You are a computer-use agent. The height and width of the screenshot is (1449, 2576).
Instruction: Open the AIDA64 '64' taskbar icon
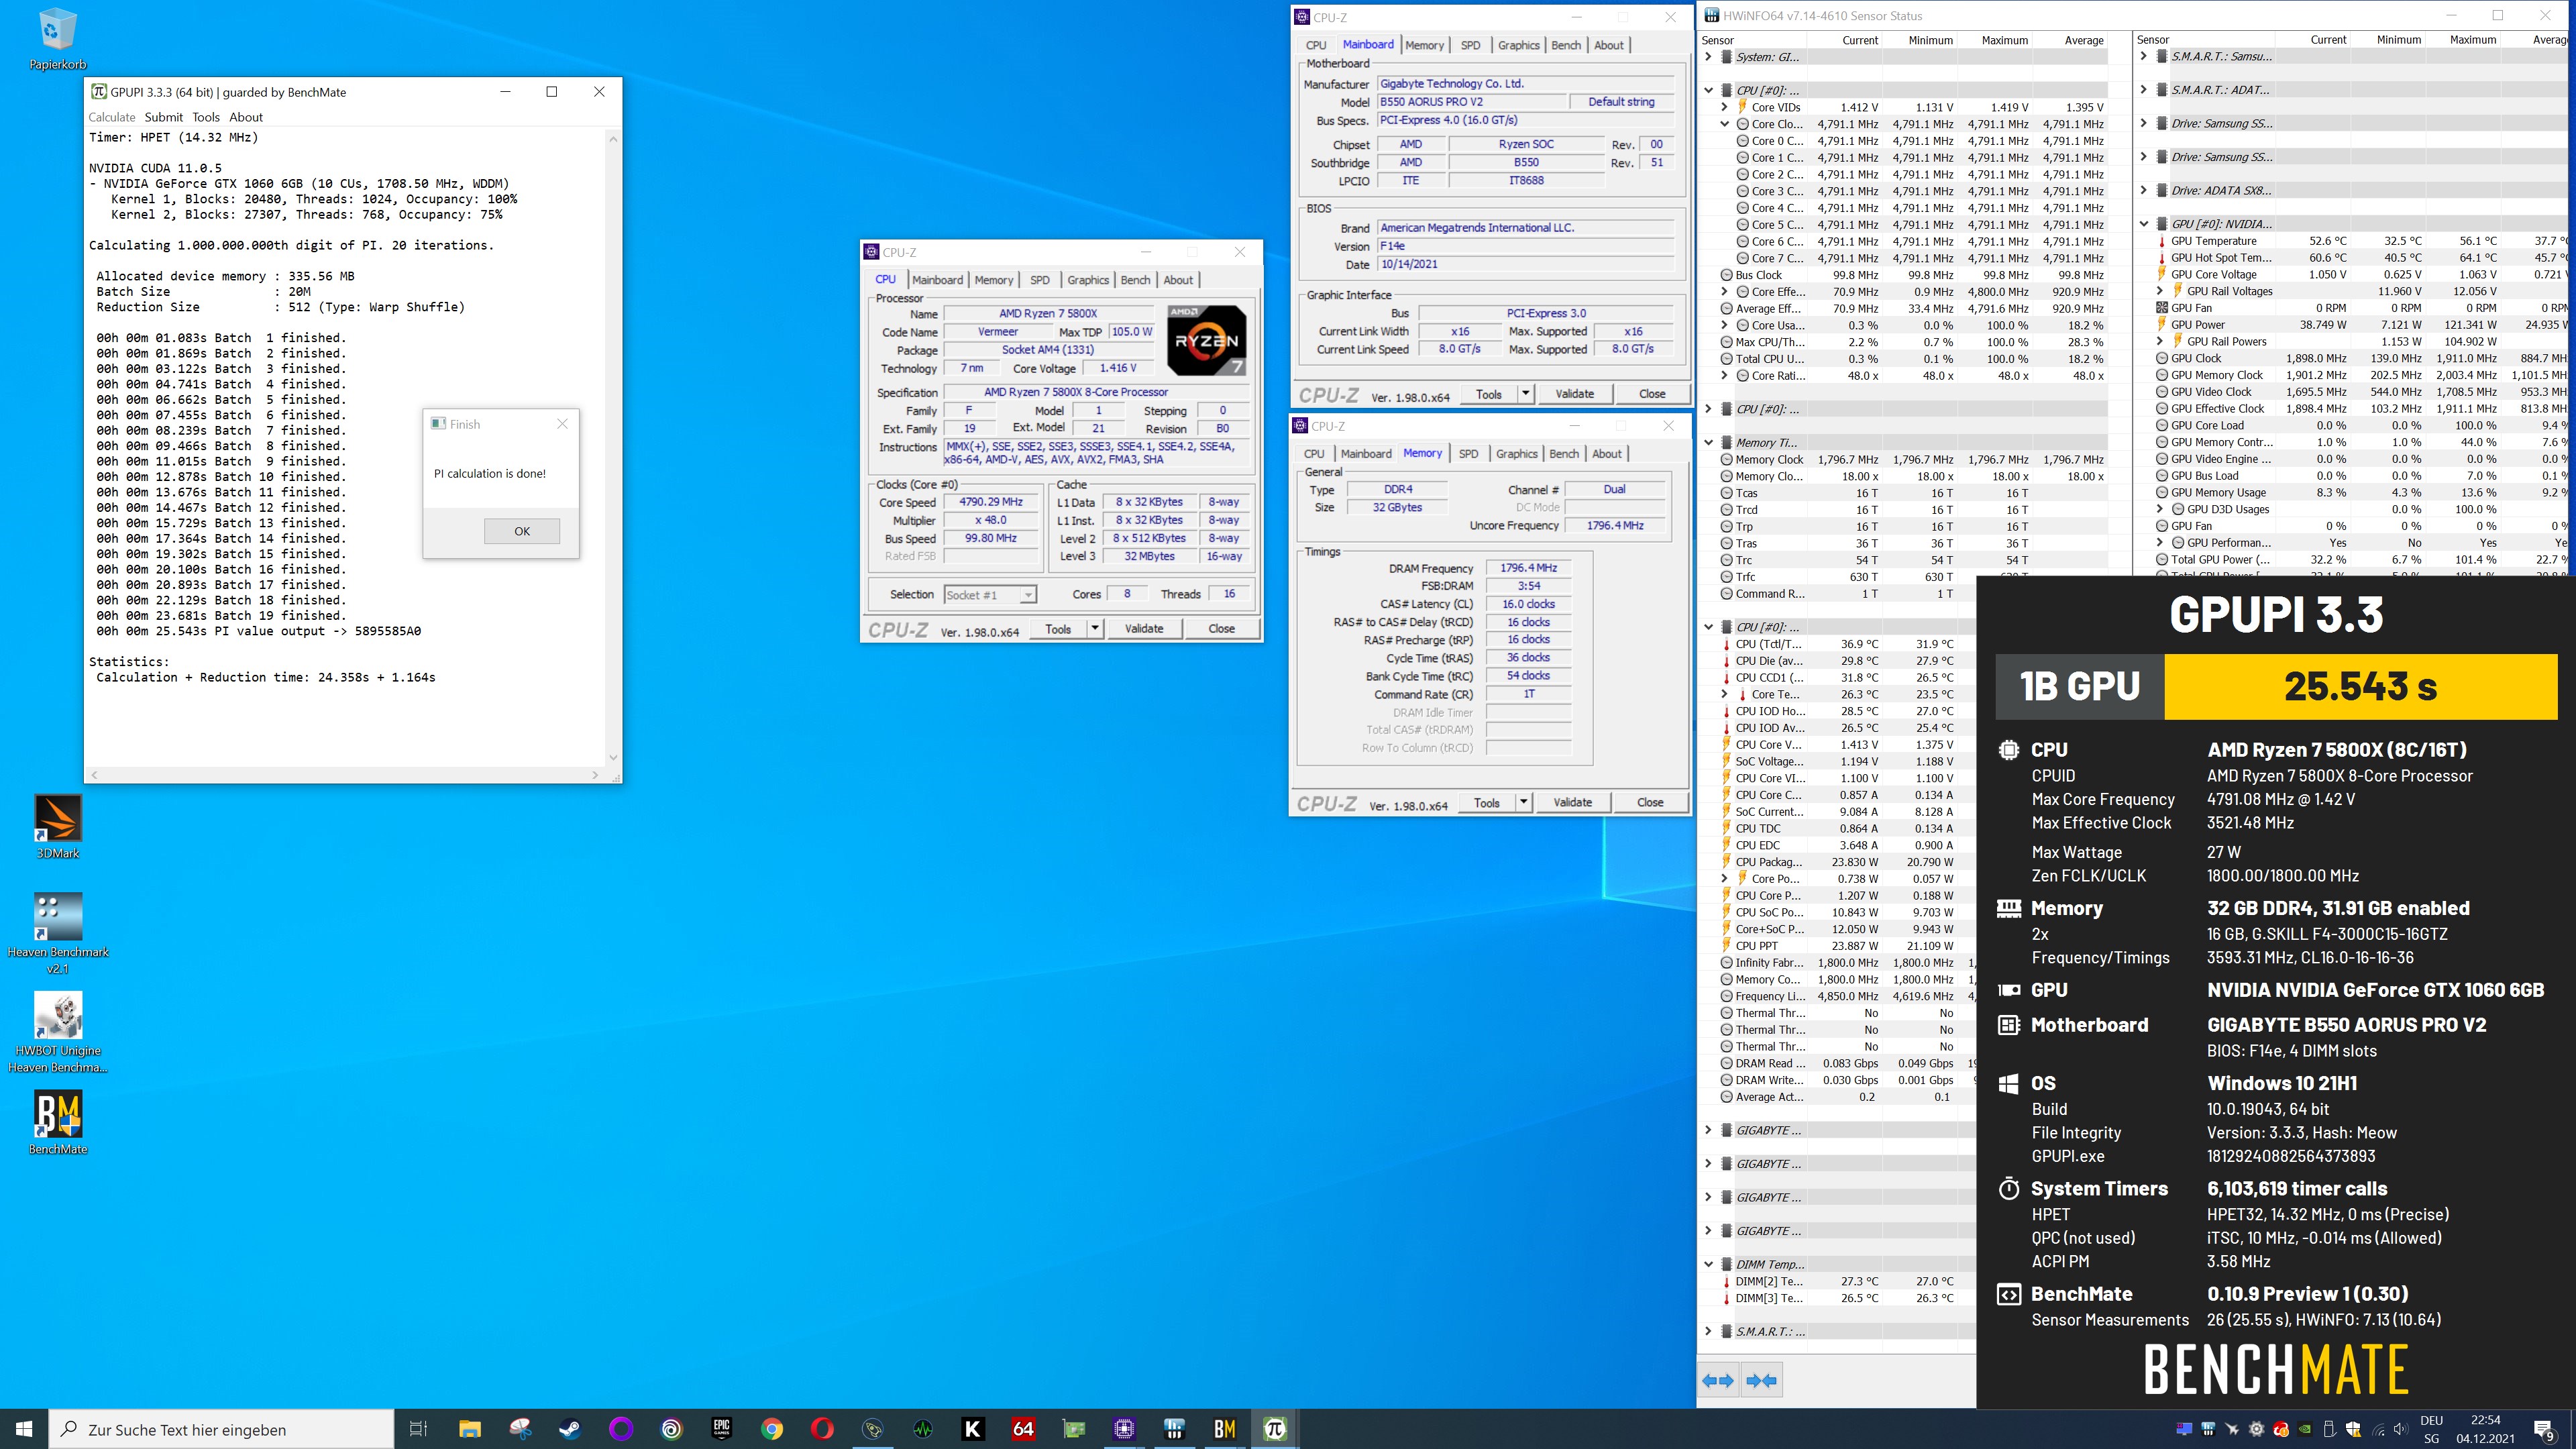[x=1023, y=1429]
